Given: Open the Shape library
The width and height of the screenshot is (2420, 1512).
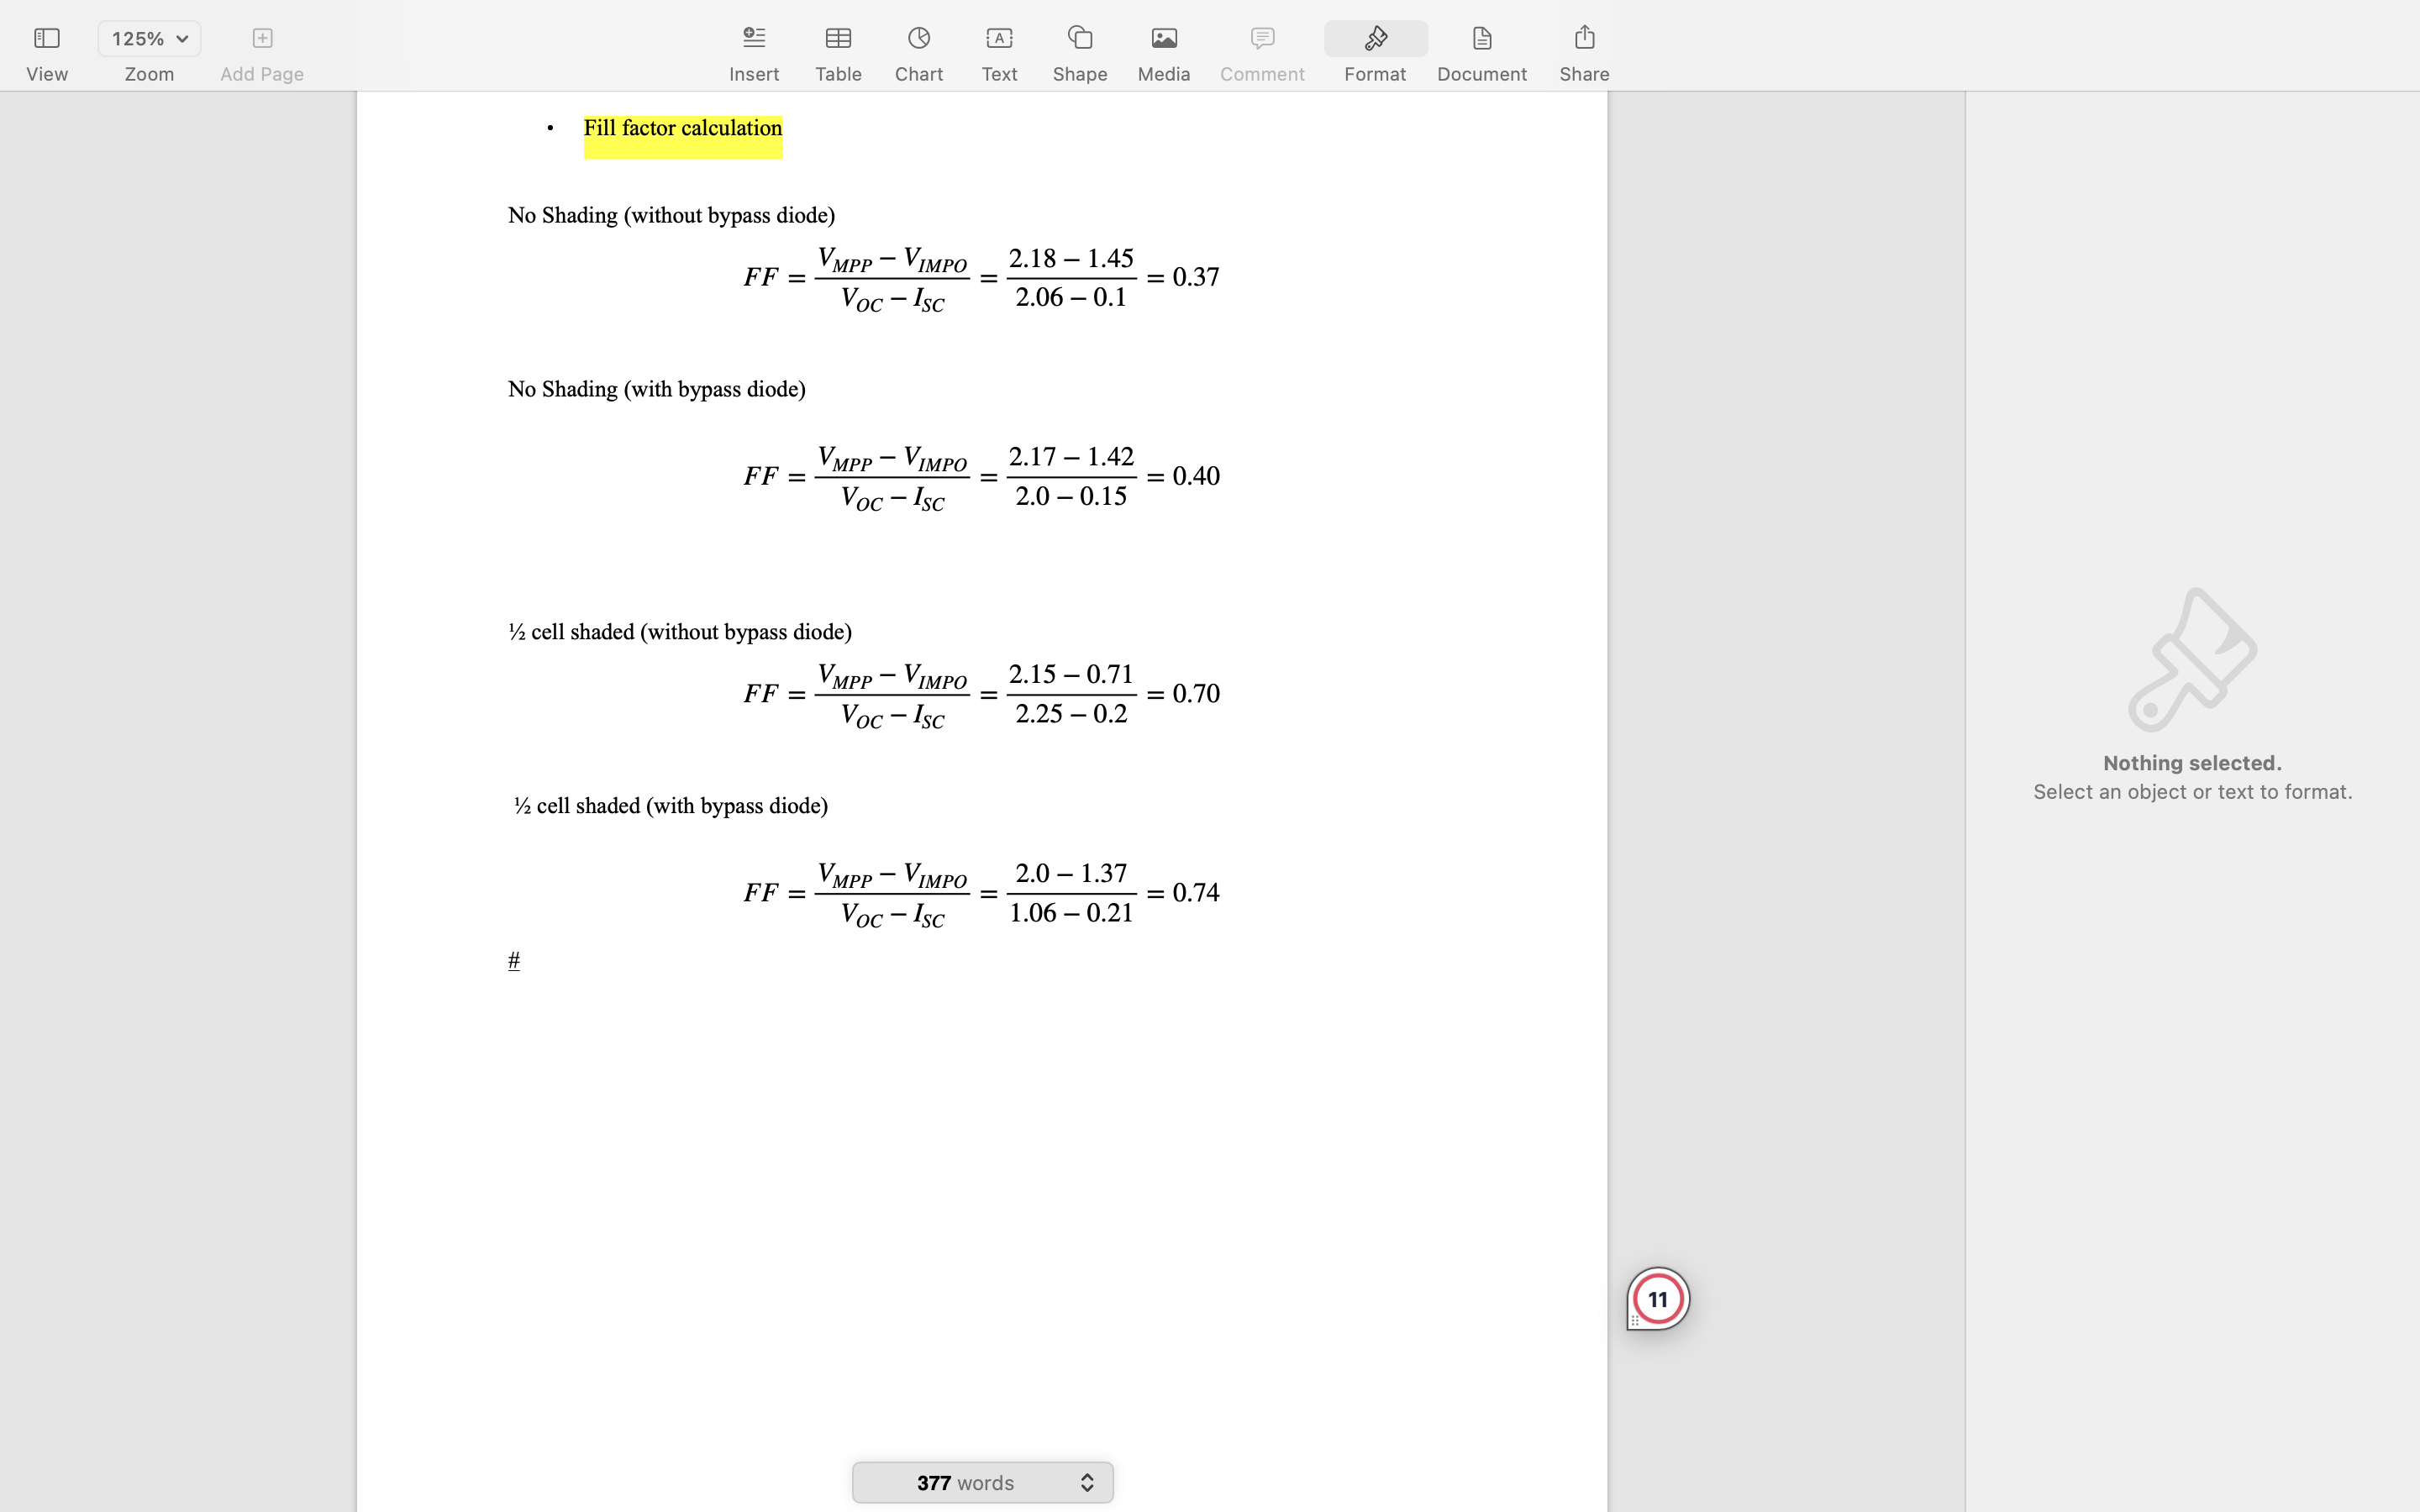Looking at the screenshot, I should pos(1079,39).
